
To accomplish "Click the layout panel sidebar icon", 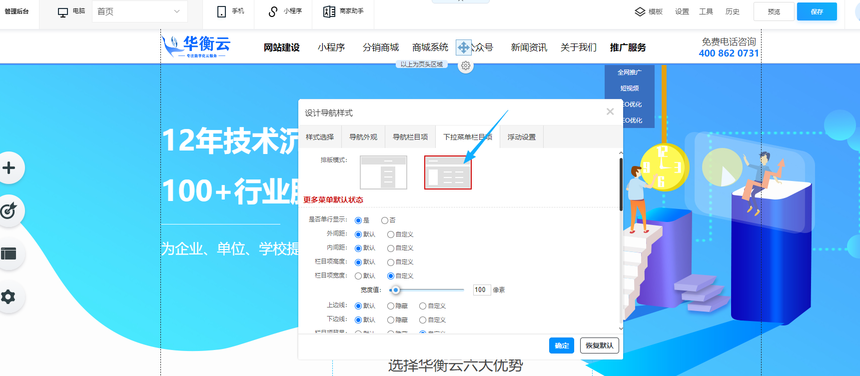I will pos(8,254).
